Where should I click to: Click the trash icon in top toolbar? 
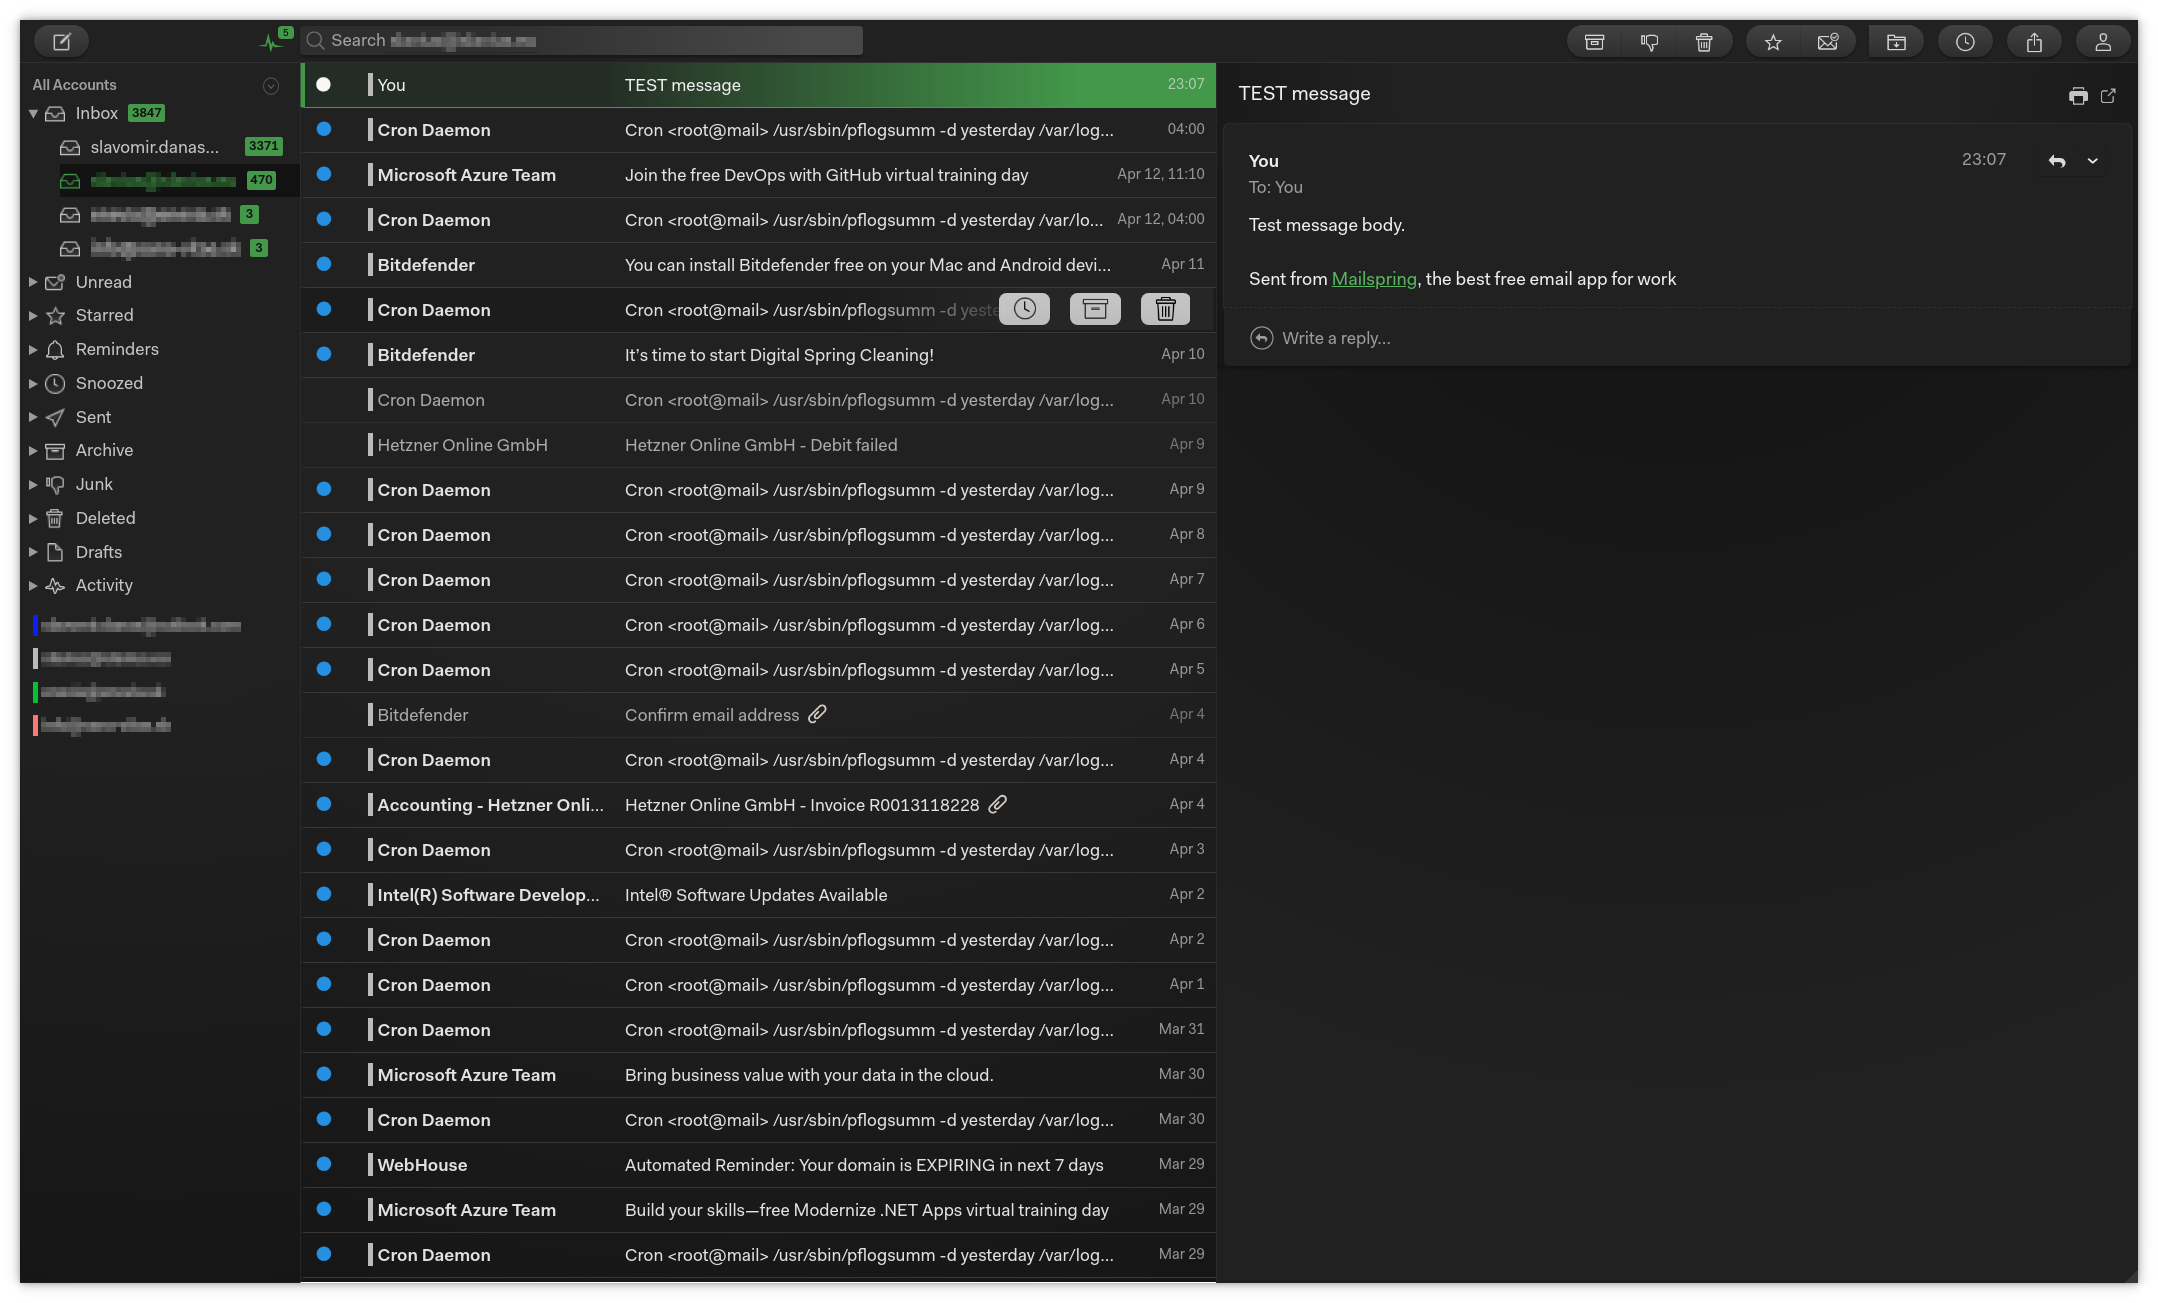click(x=1704, y=42)
